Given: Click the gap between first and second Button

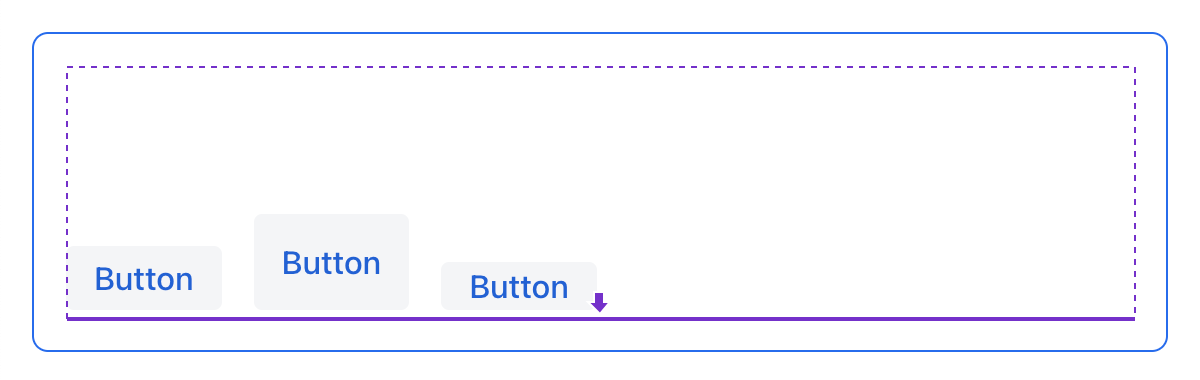Looking at the screenshot, I should click(238, 277).
